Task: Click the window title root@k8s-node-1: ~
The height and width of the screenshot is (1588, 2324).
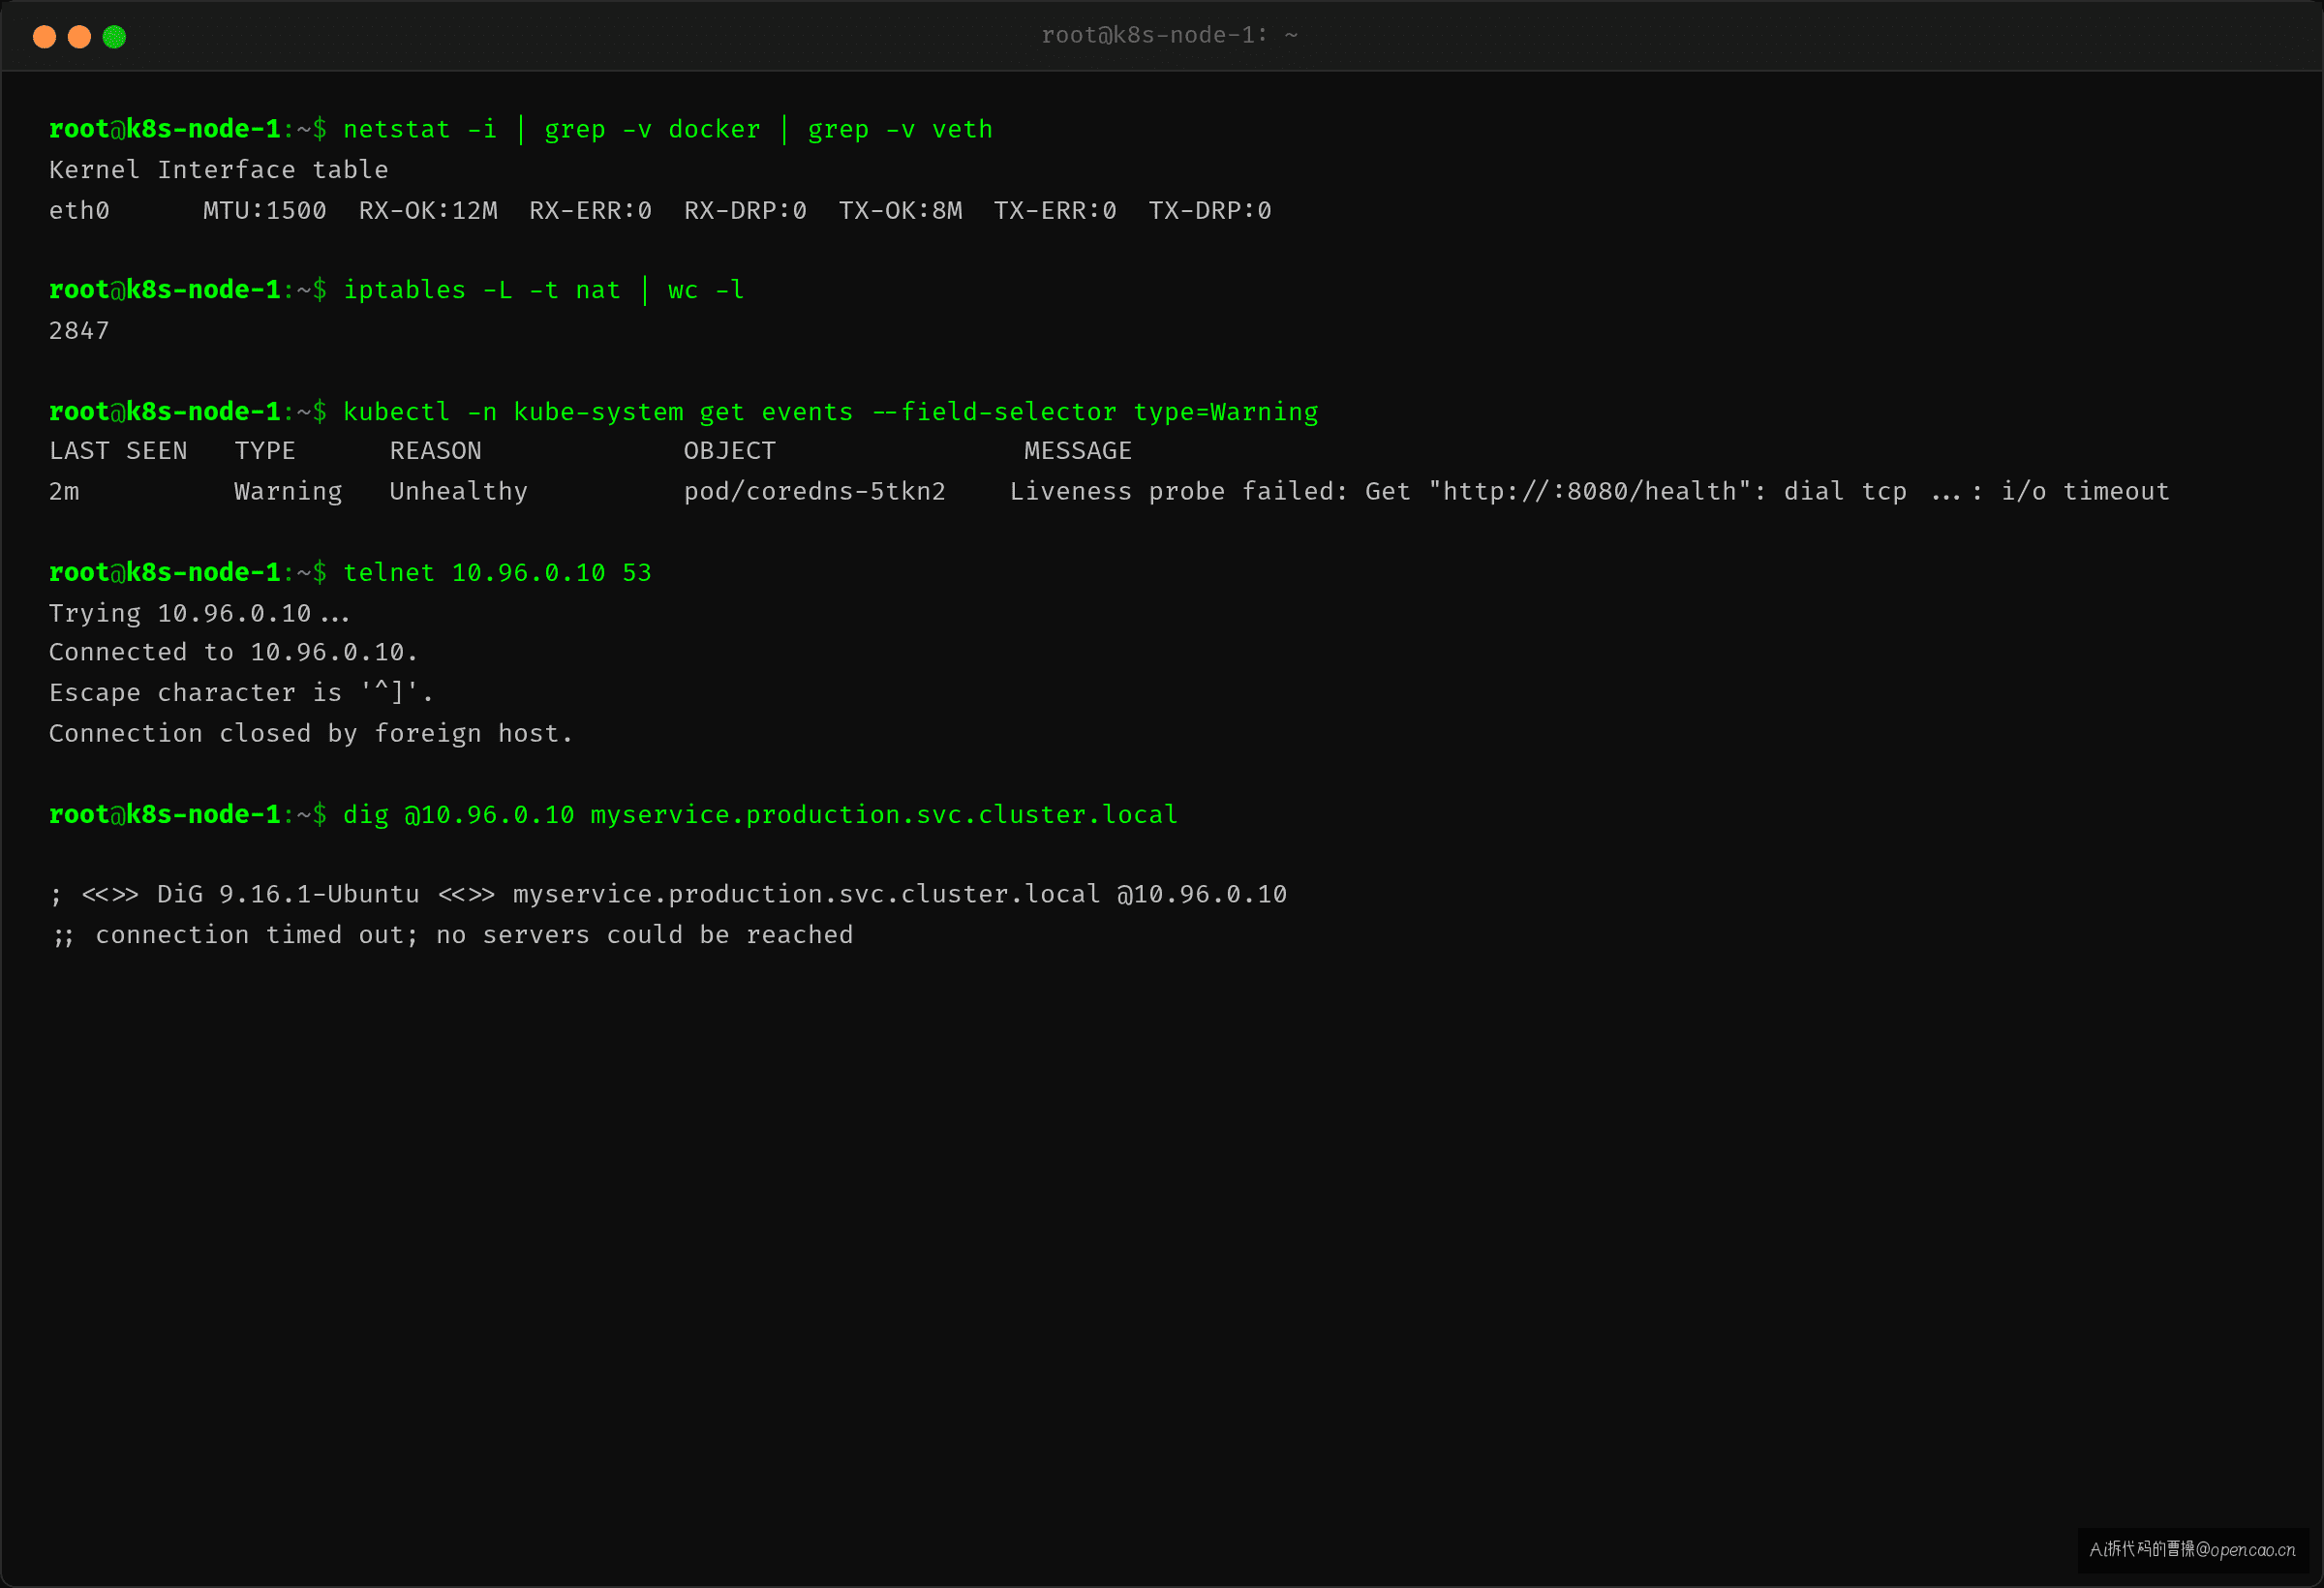Action: tap(1169, 35)
